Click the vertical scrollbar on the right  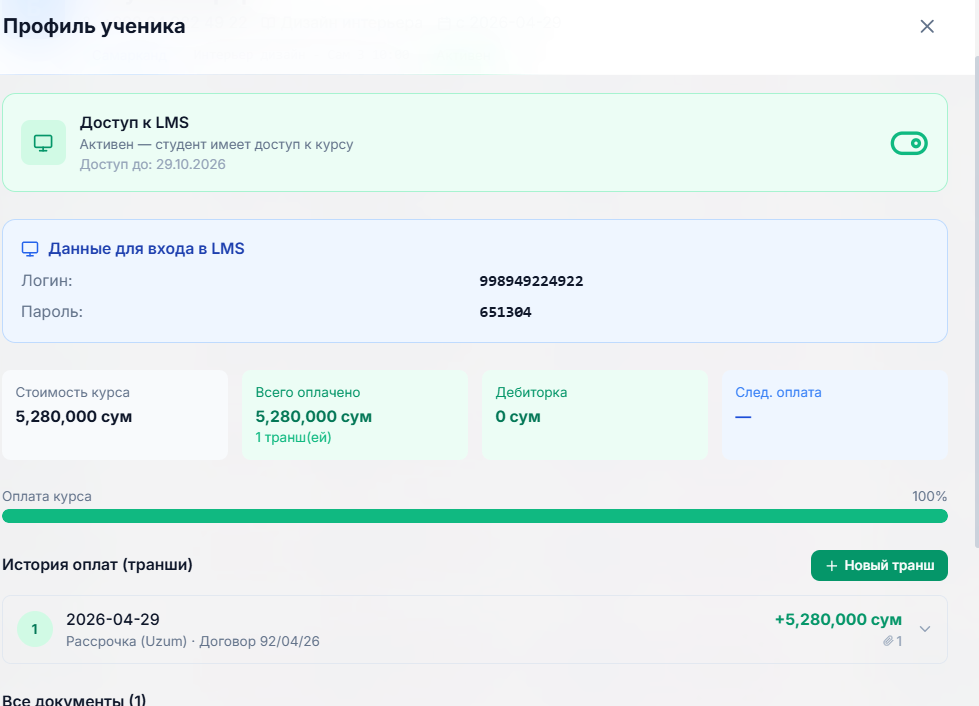point(975,300)
